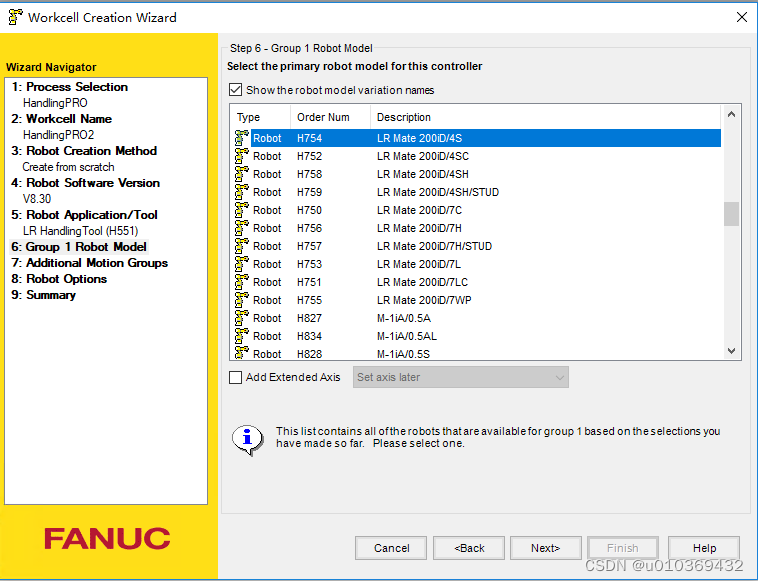
Task: Select LR Mate 200iD/7H description
Action: pos(420,228)
